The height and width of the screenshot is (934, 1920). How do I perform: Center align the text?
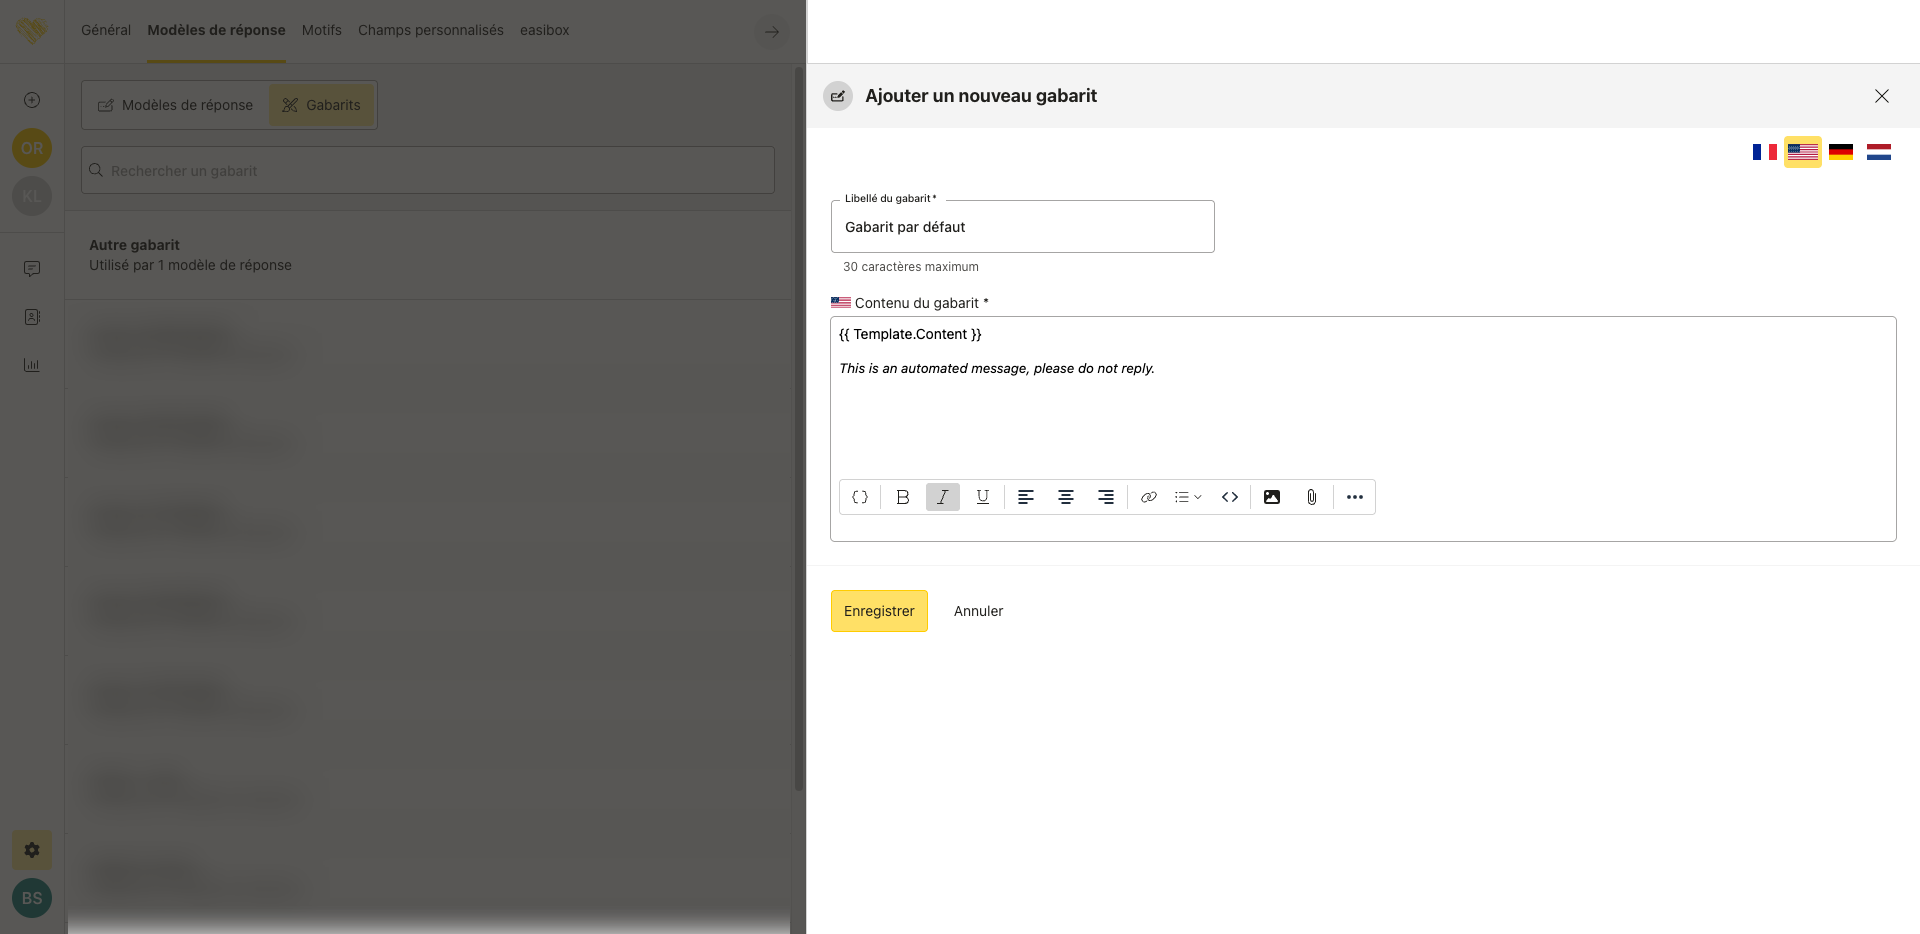(x=1066, y=497)
